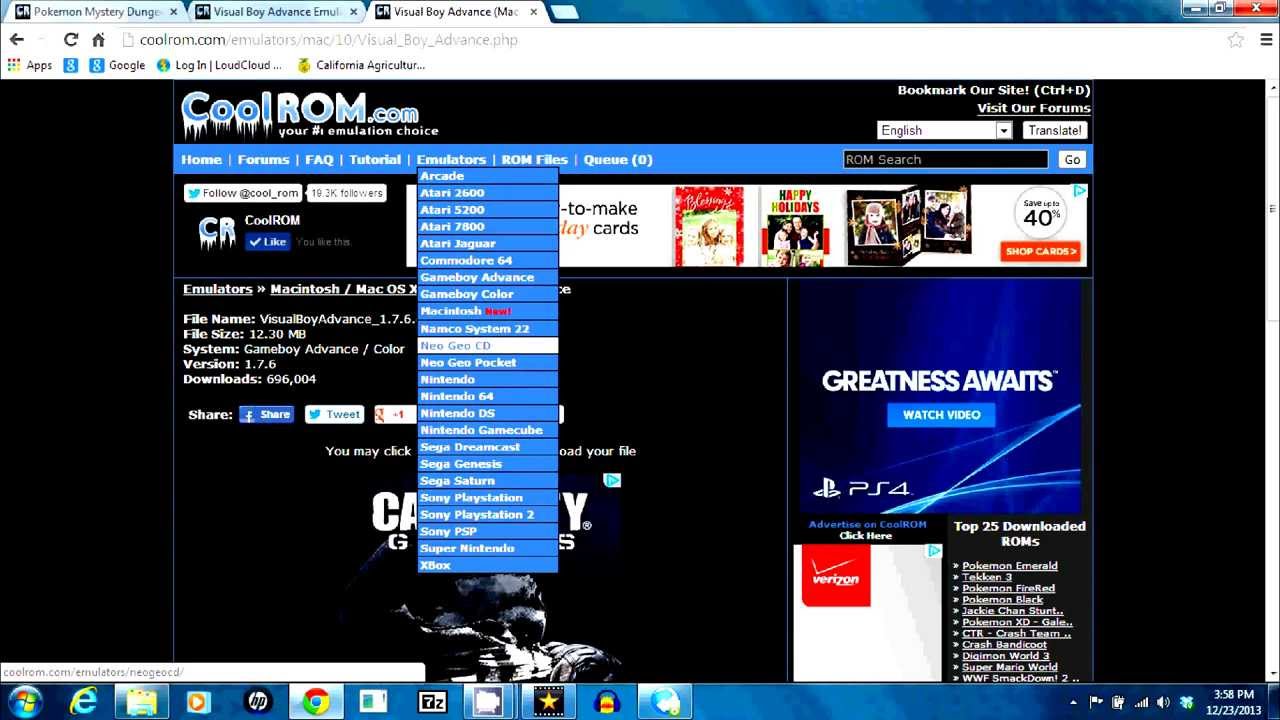Click the taskbar clock showing 3:58 PM
Image resolution: width=1280 pixels, height=720 pixels.
tap(1233, 702)
